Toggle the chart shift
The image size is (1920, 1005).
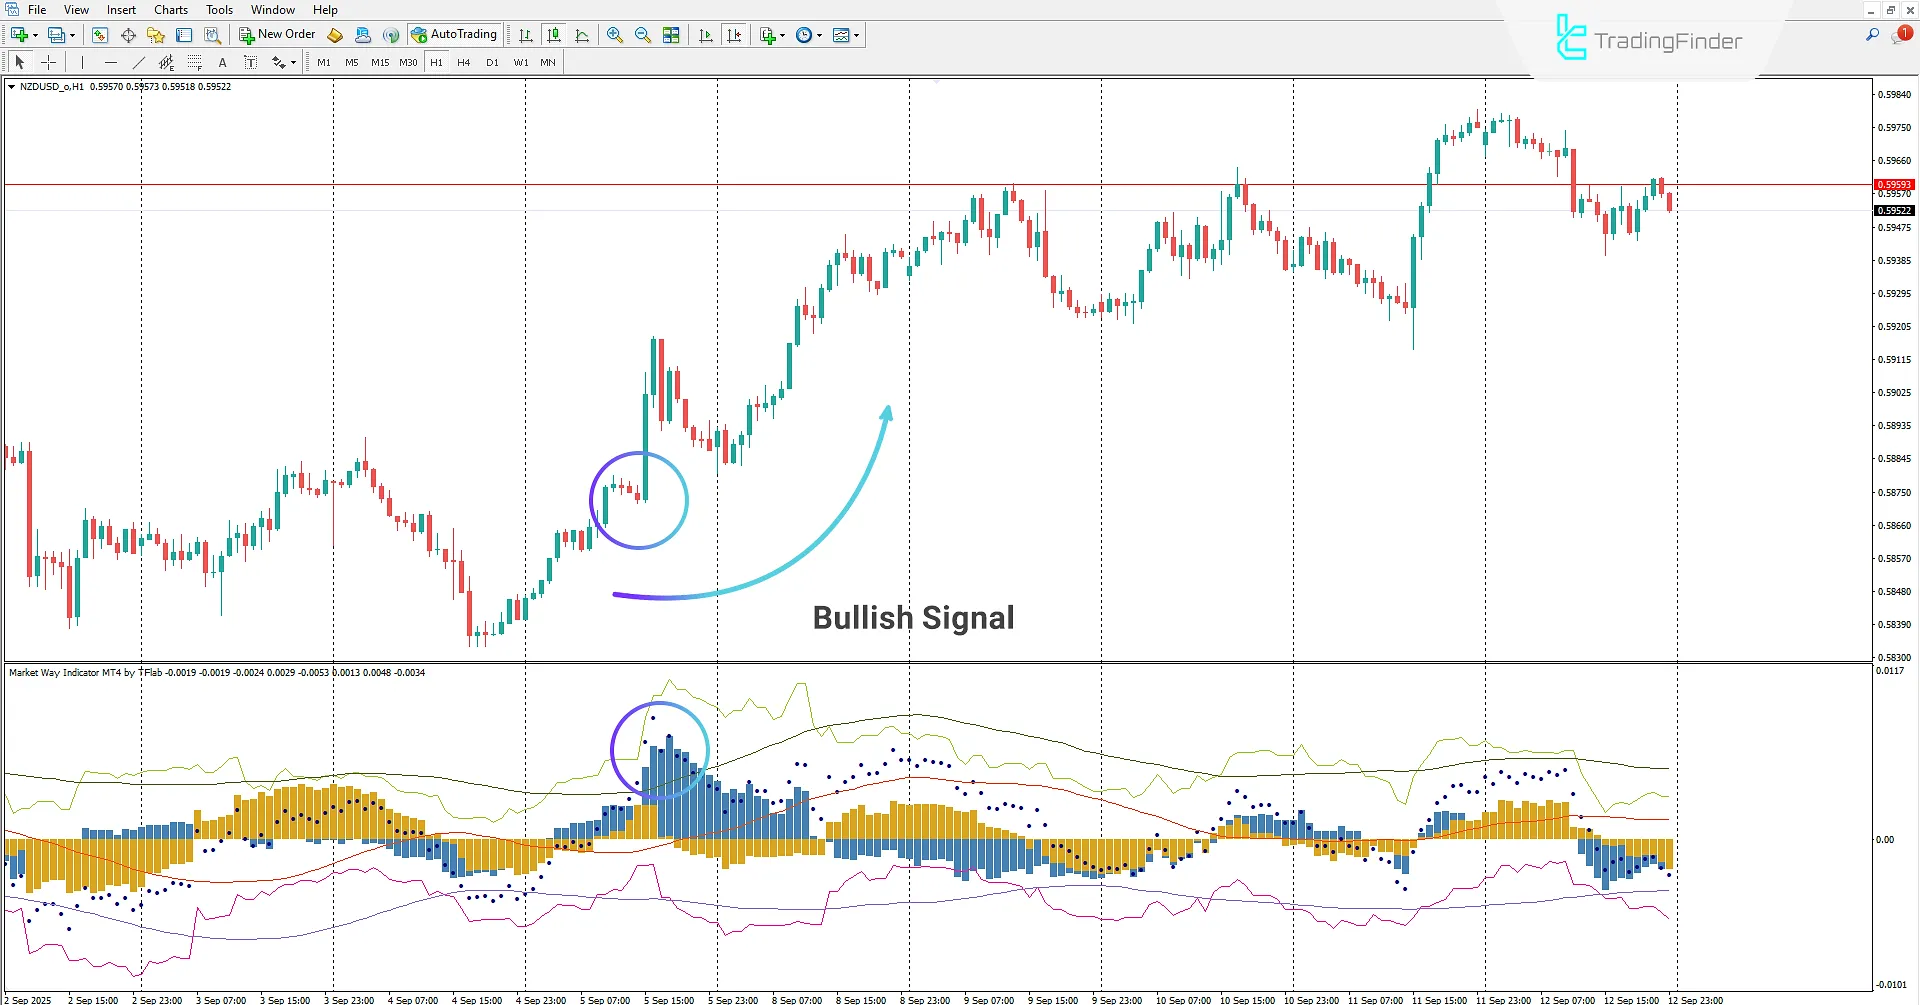(735, 35)
